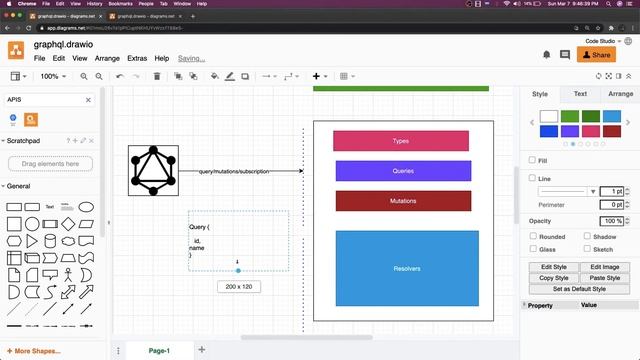Choose the pink style swatch

[x=591, y=131]
